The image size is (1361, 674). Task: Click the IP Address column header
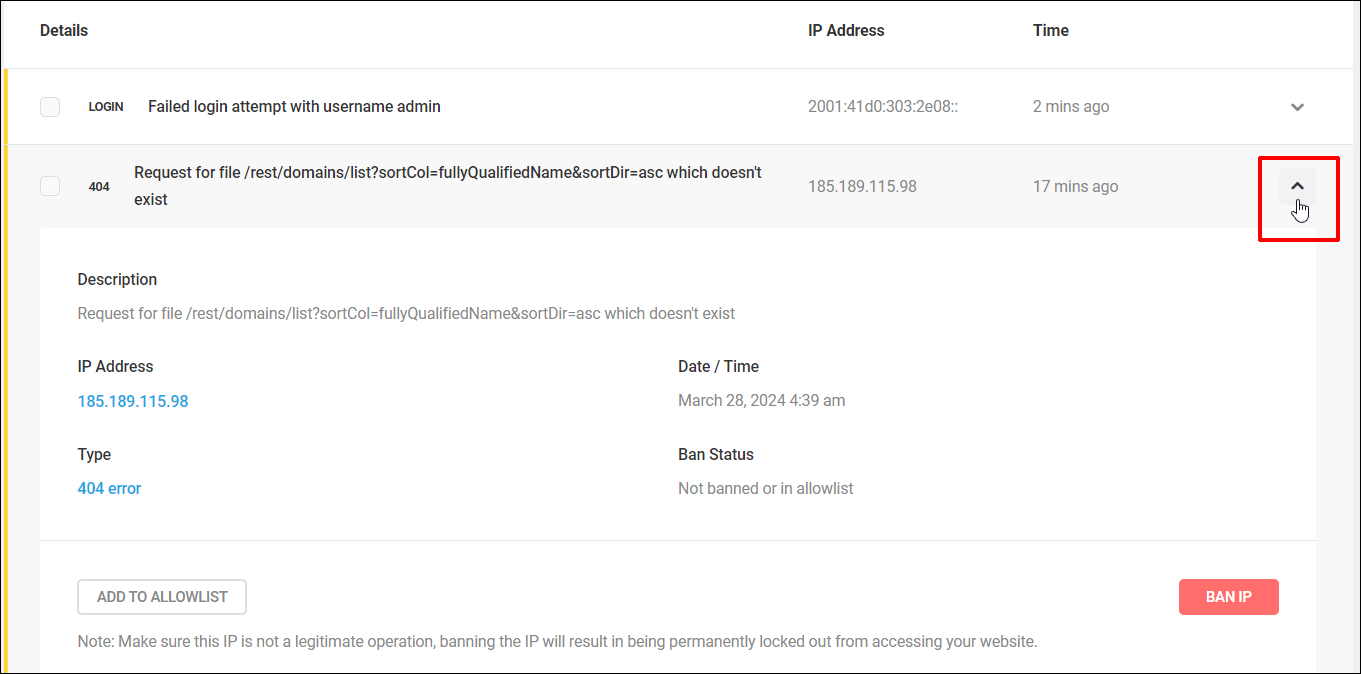point(846,31)
